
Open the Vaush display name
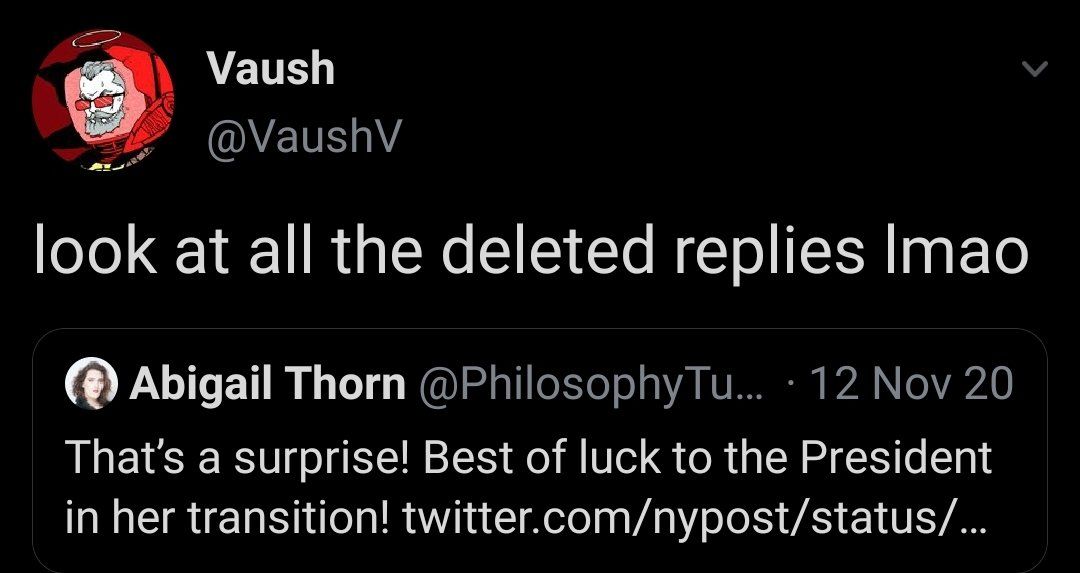(x=270, y=69)
